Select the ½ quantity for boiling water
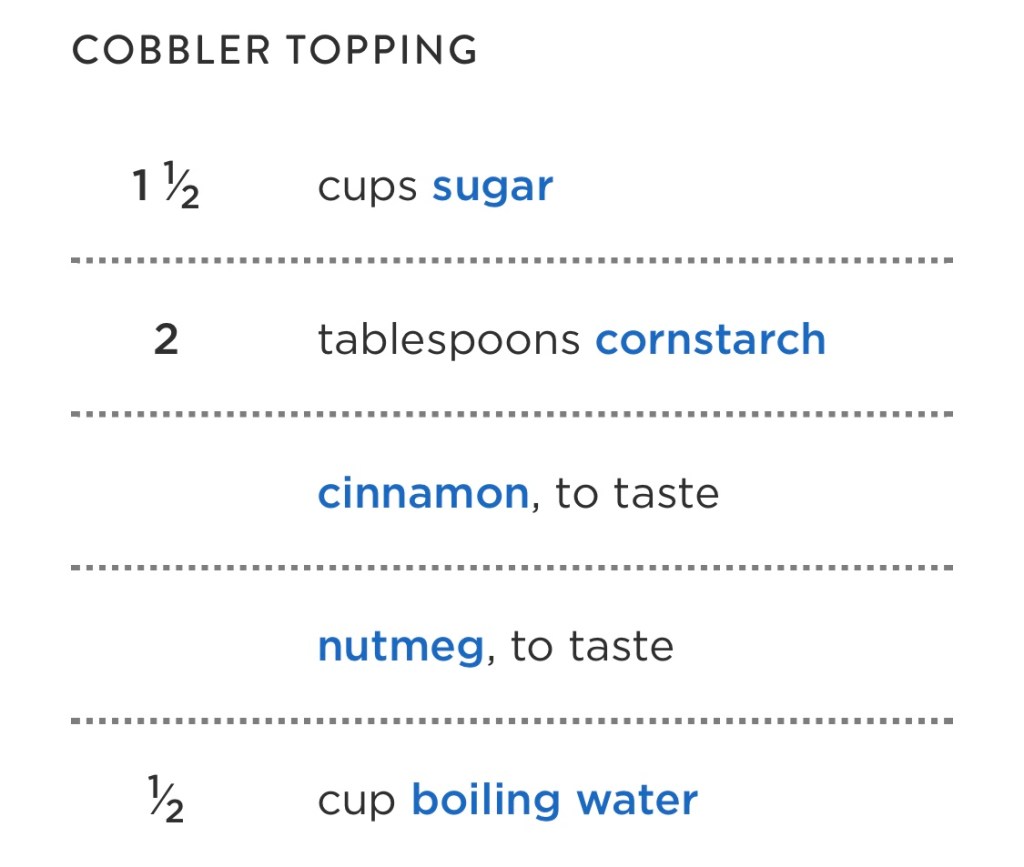Screen dimensions: 1024x867 pyautogui.click(x=166, y=803)
